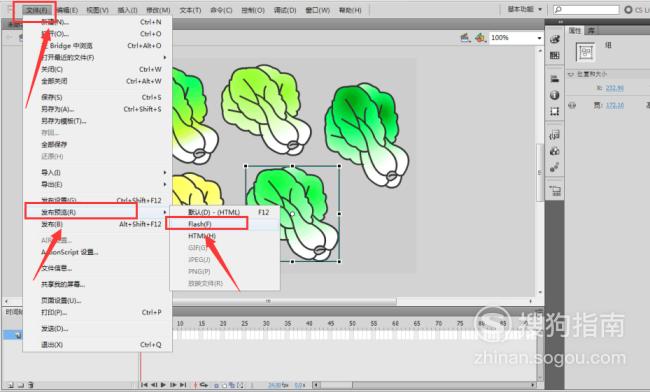Open the Swatches panel icon
Viewport: 650px width, 392px height.
(x=555, y=56)
